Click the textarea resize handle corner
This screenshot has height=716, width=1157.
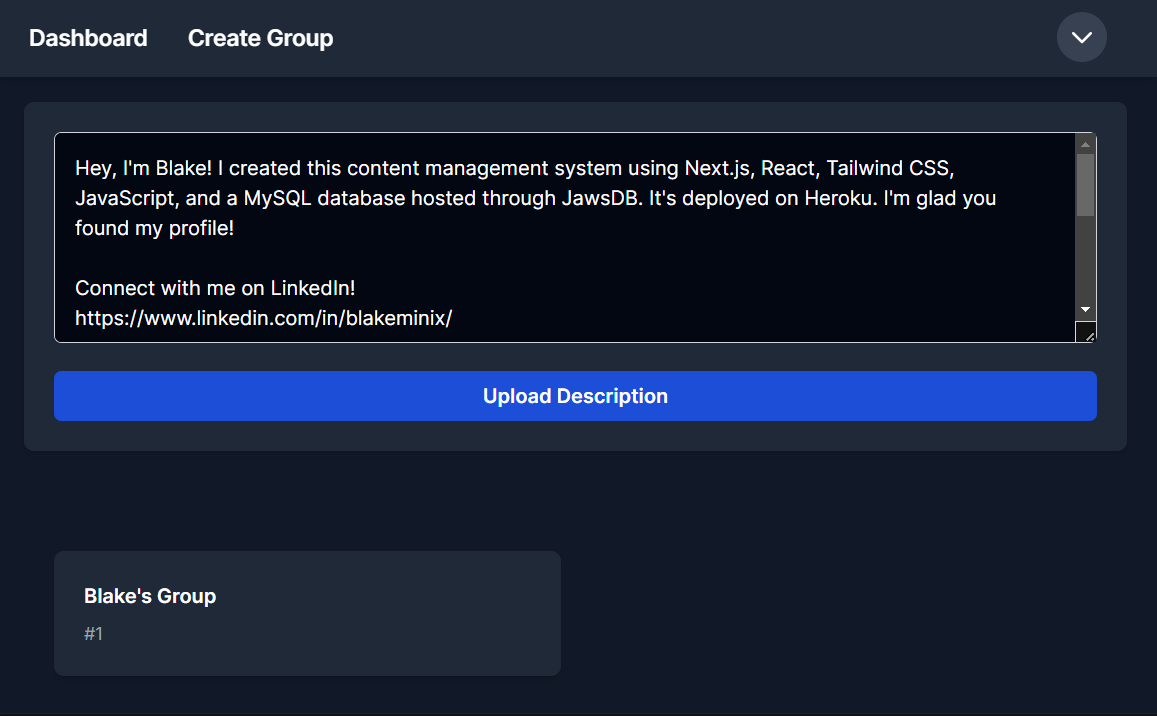(1087, 333)
